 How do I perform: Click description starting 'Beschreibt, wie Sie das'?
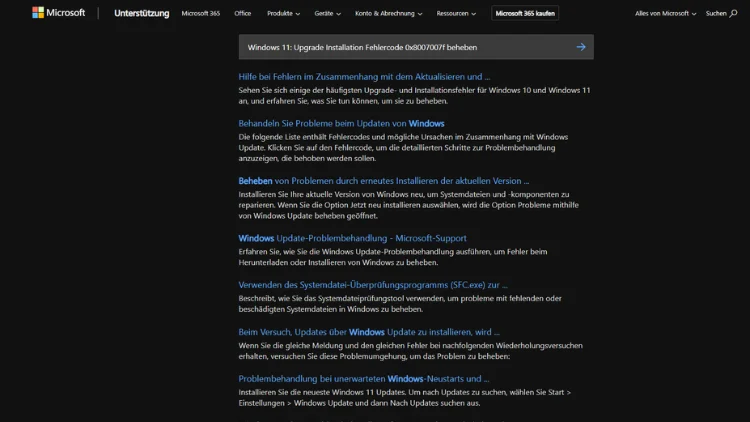coord(400,304)
